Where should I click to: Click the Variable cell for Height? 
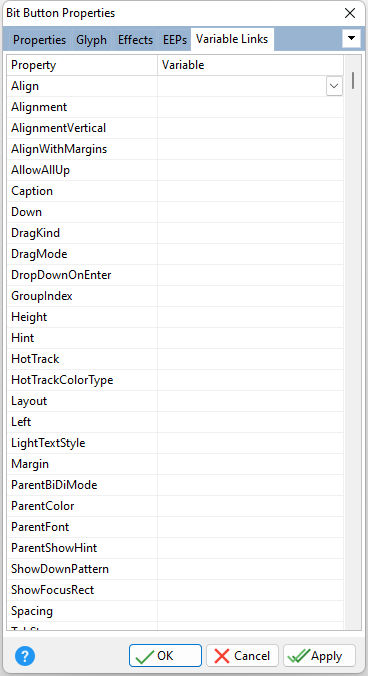[x=250, y=317]
